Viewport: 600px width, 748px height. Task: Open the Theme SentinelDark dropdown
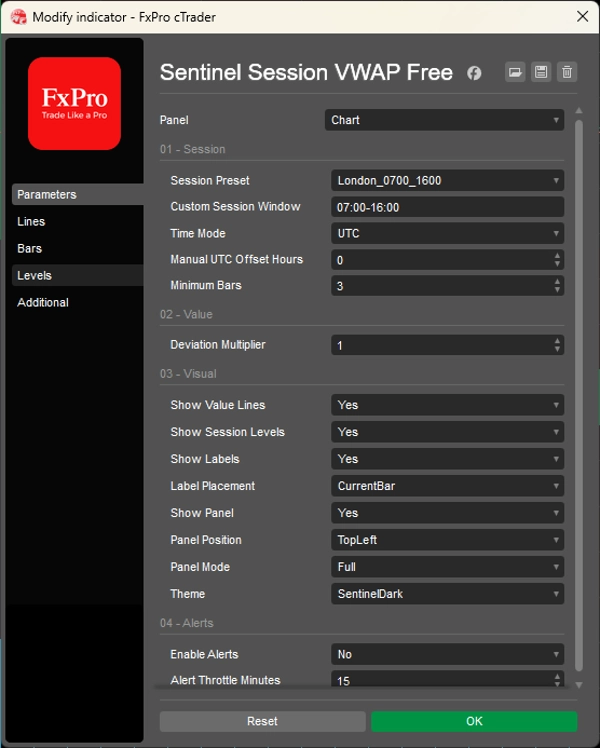pos(447,594)
